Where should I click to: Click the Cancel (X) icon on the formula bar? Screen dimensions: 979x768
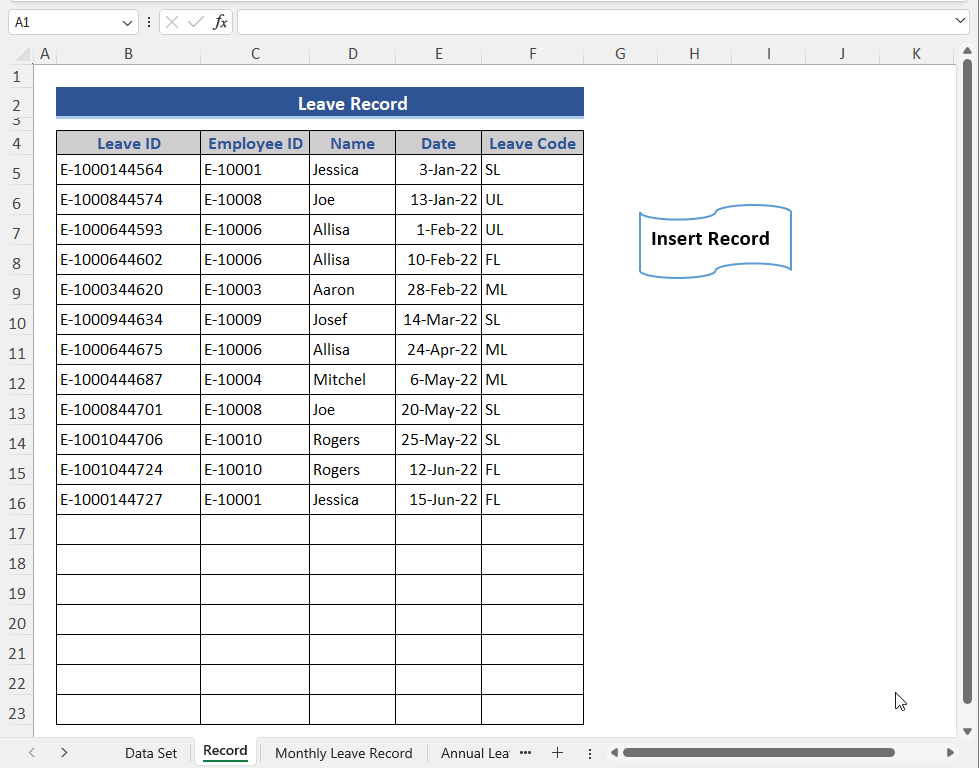click(x=172, y=22)
